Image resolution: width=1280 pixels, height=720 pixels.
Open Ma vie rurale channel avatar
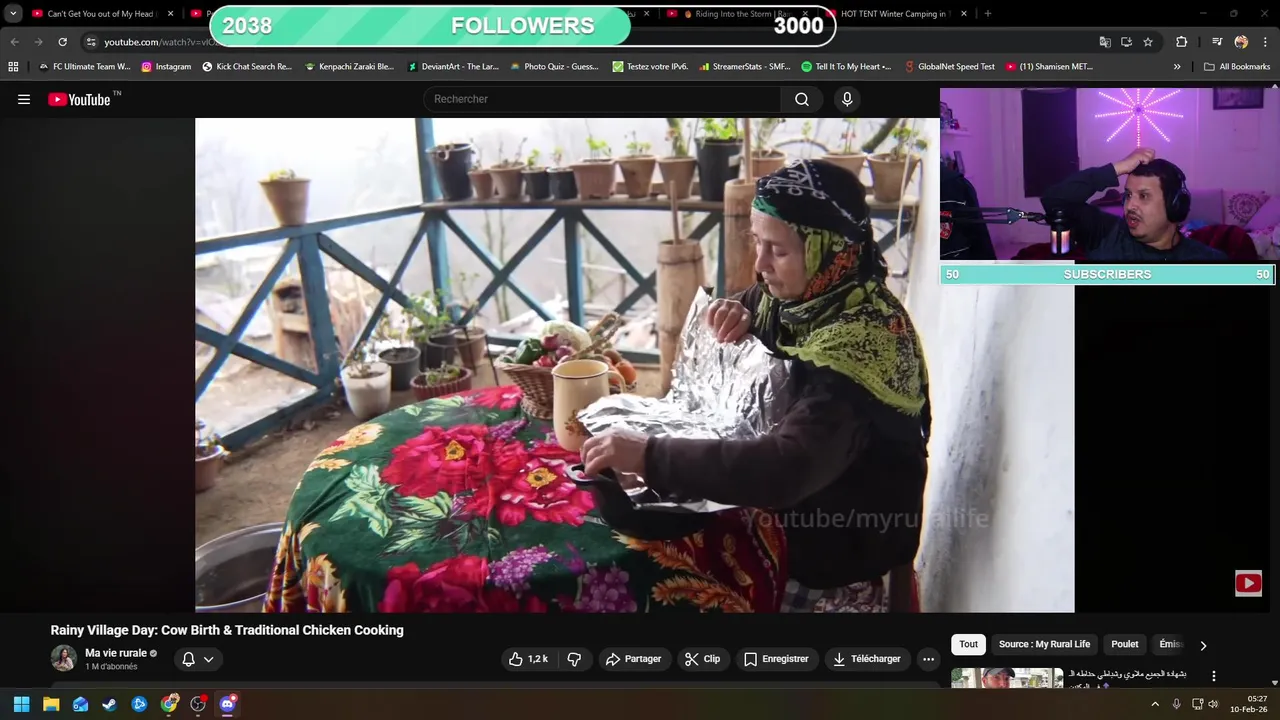[x=64, y=658]
